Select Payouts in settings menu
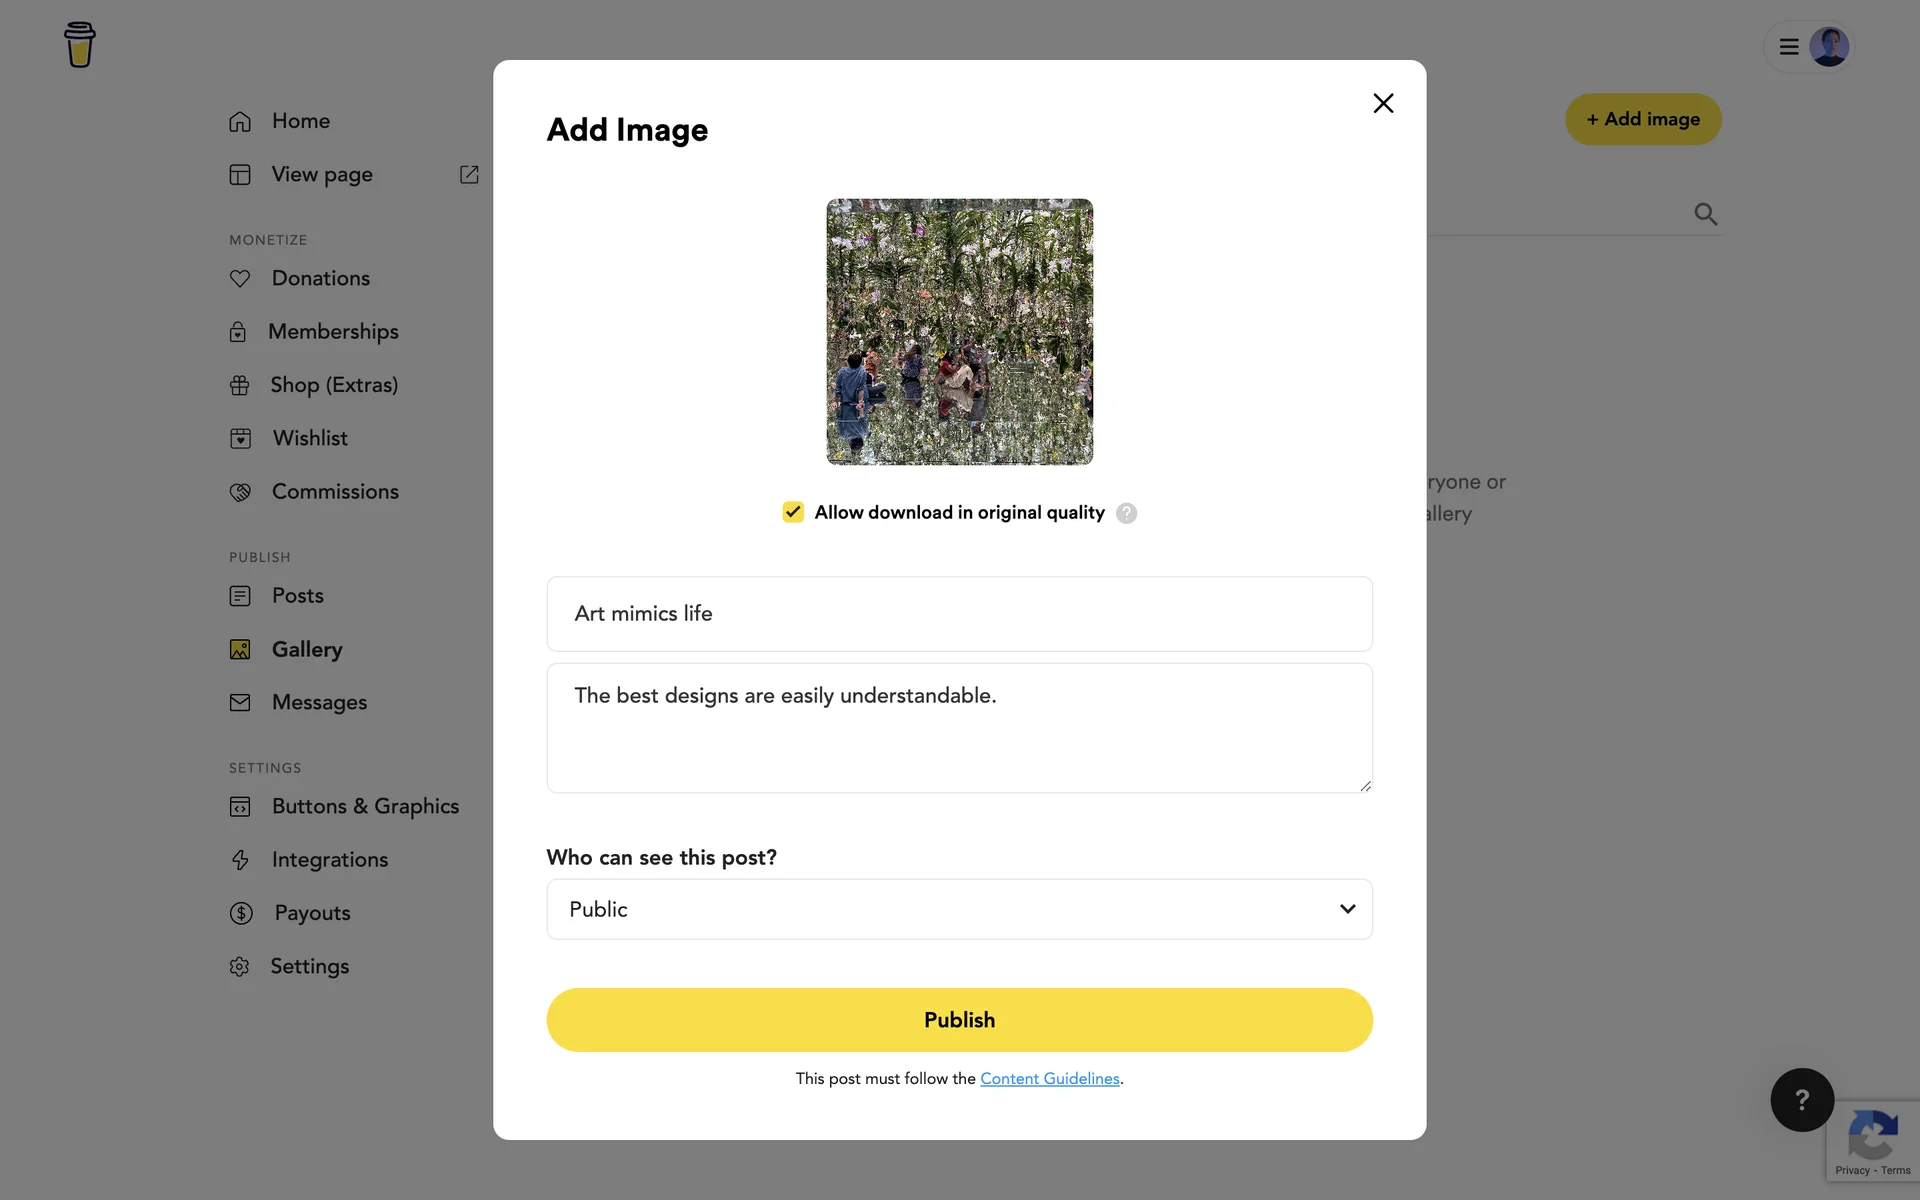 click(311, 913)
